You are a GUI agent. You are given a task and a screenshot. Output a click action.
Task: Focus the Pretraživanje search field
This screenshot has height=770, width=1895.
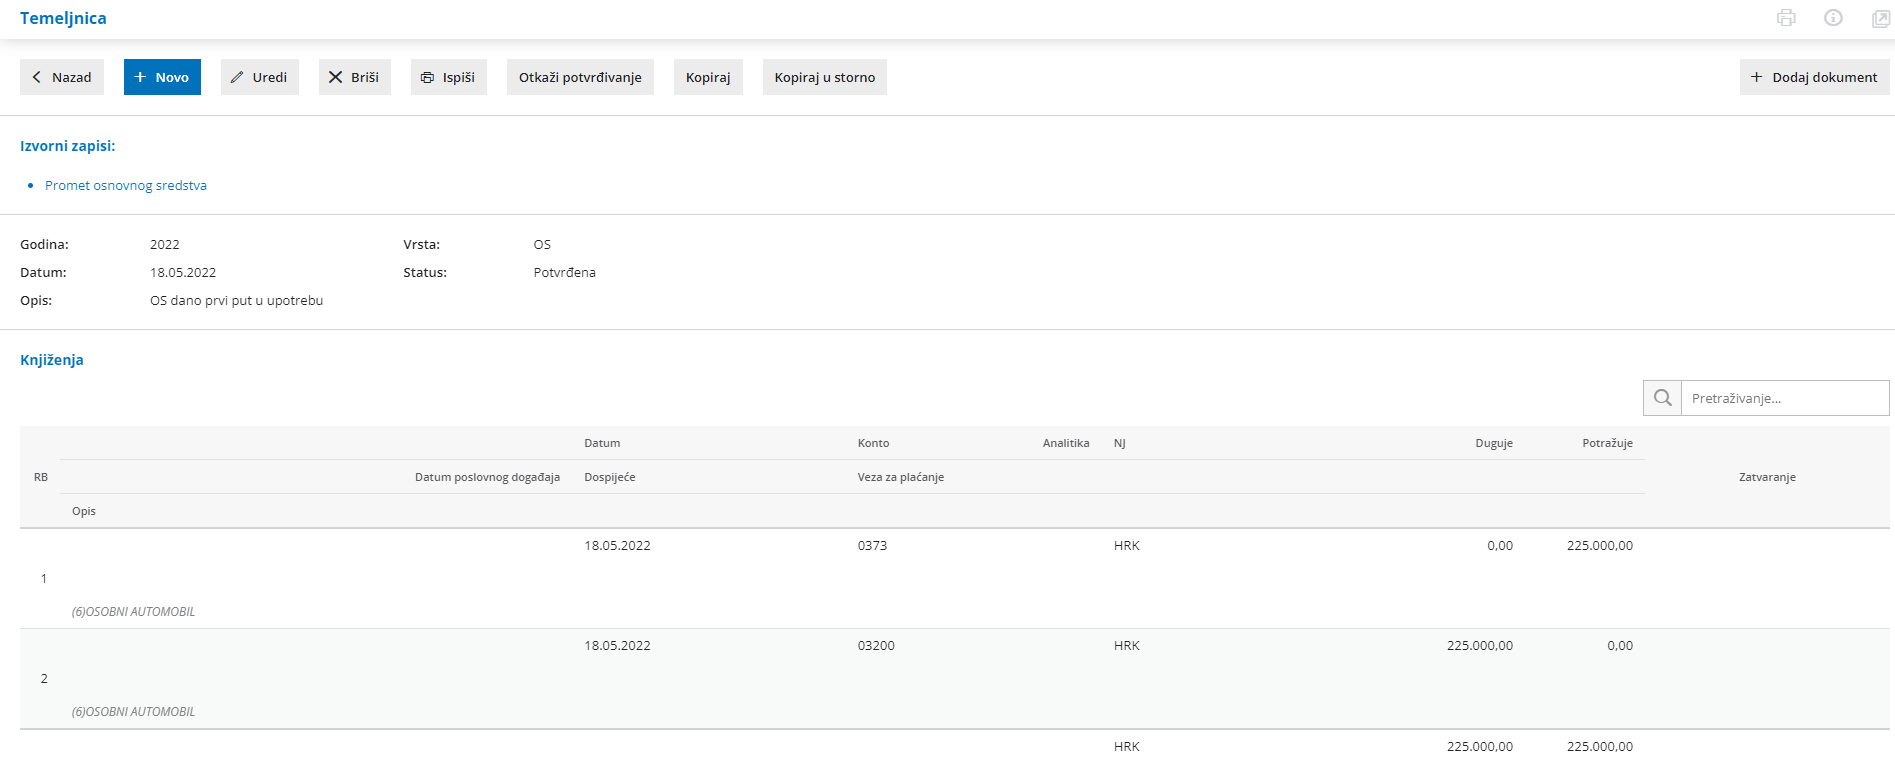(x=1785, y=398)
